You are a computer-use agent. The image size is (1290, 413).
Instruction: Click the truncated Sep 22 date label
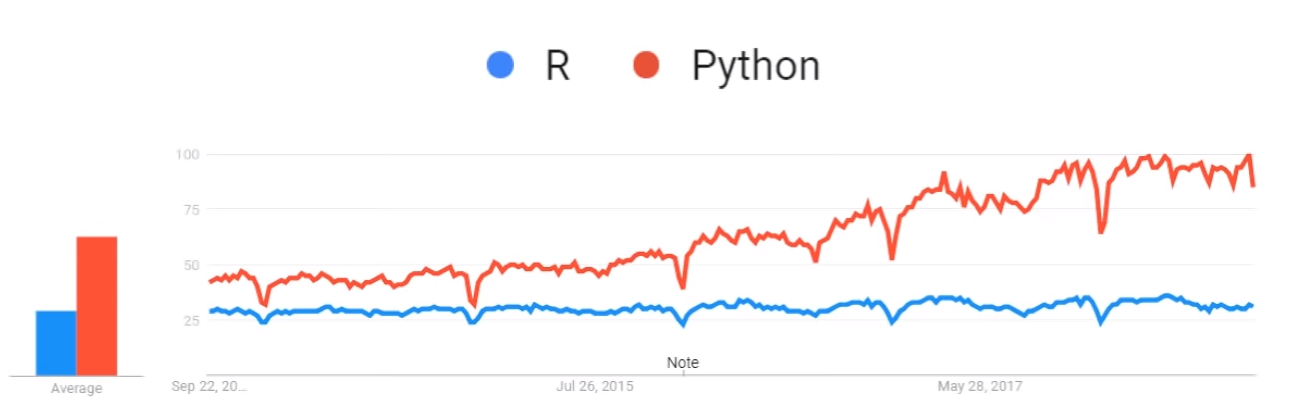click(x=210, y=386)
